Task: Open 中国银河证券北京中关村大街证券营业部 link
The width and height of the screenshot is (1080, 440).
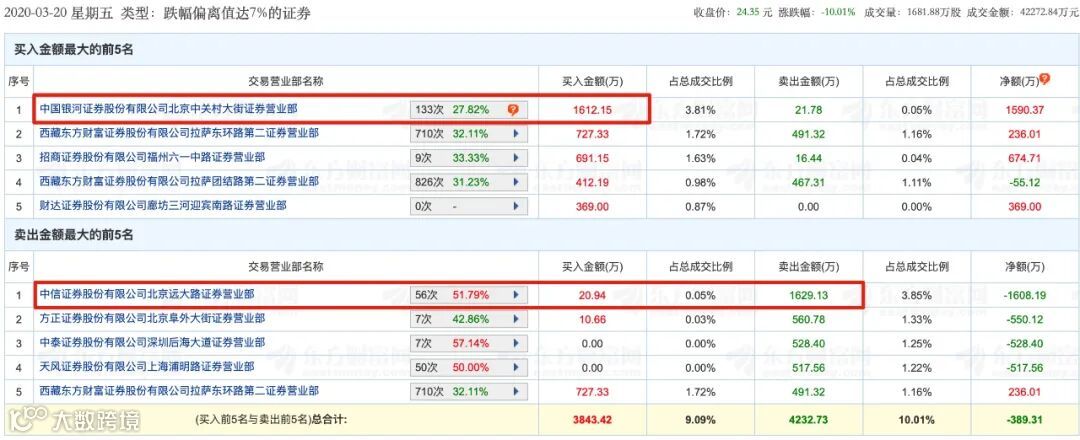Action: tap(169, 109)
